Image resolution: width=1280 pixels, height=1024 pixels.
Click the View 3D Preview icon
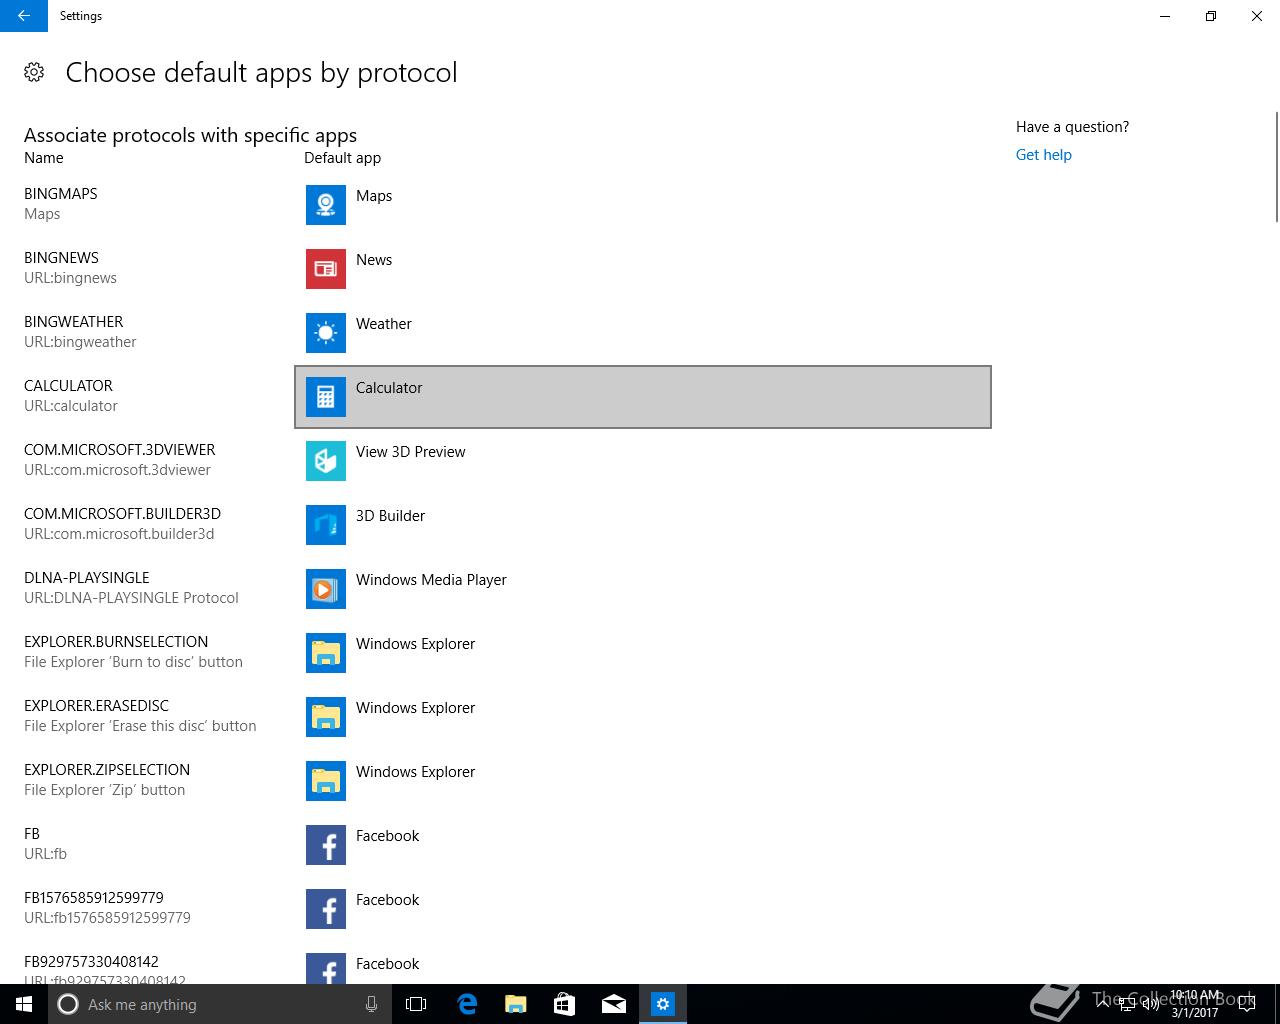[326, 461]
